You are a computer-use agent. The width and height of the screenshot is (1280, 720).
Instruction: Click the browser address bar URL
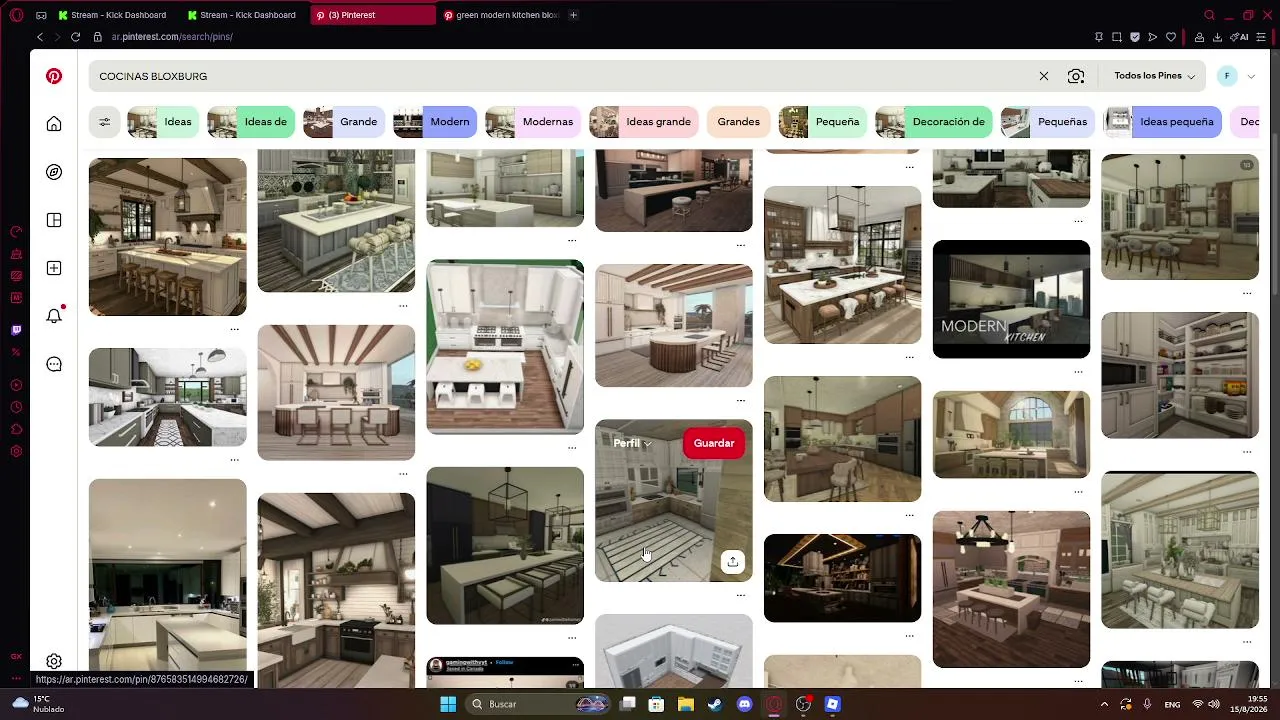(172, 37)
